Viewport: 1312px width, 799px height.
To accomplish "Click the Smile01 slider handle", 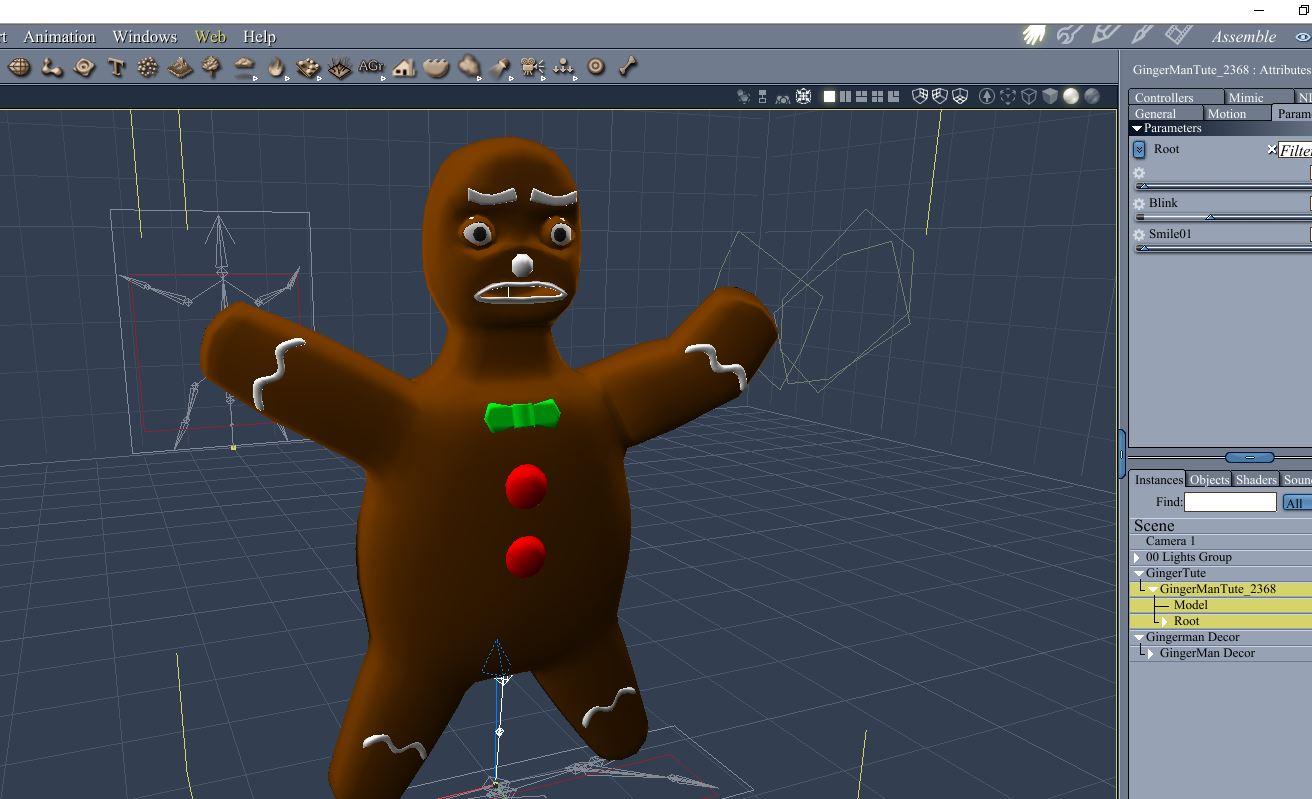I will (x=1143, y=248).
